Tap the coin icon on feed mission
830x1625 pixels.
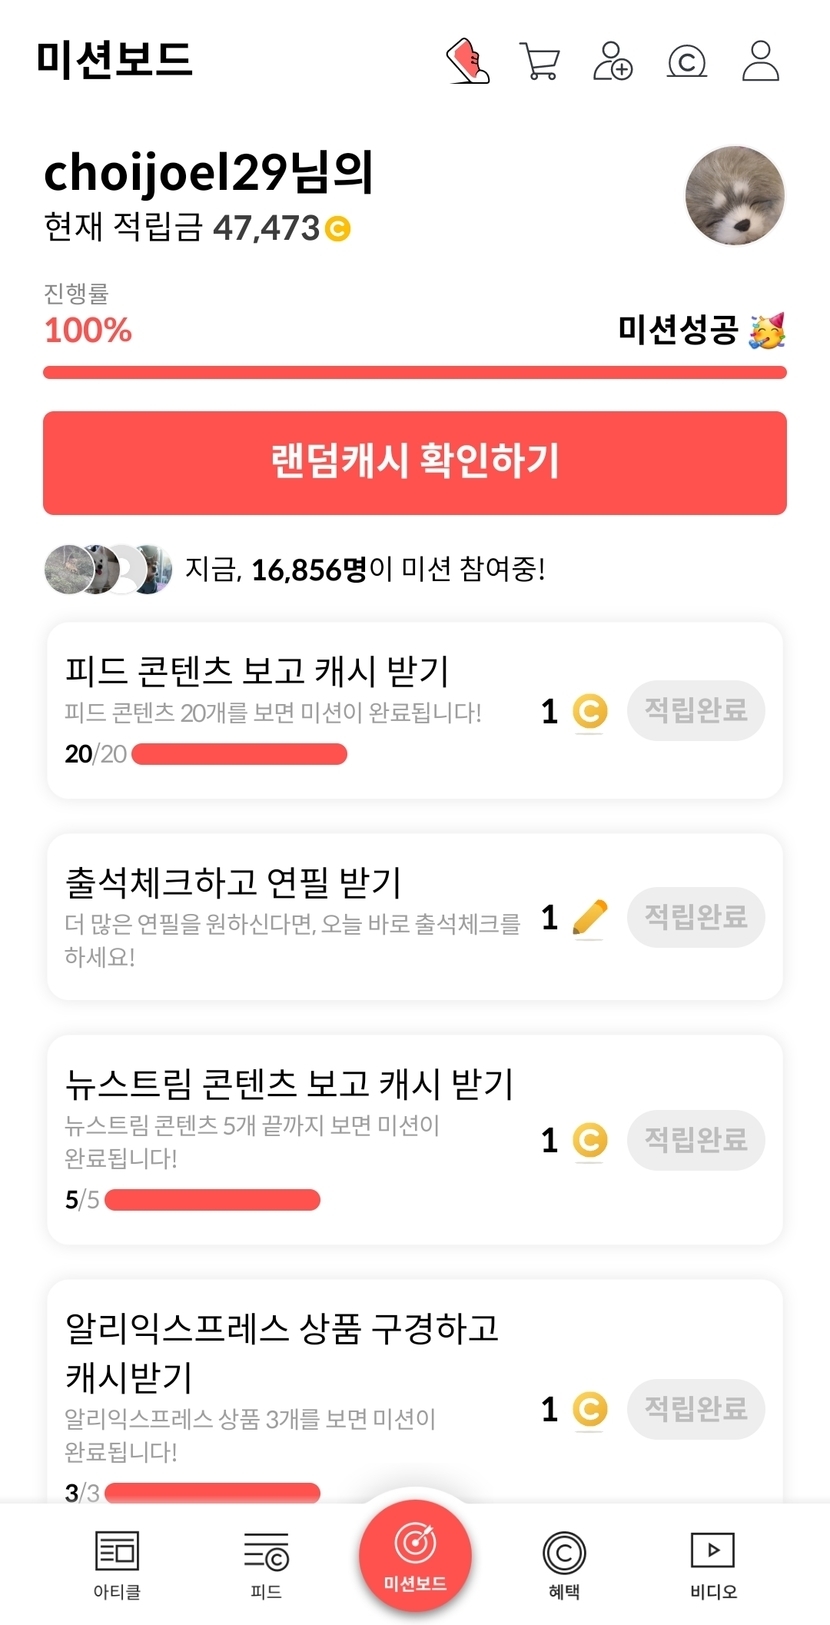[590, 711]
